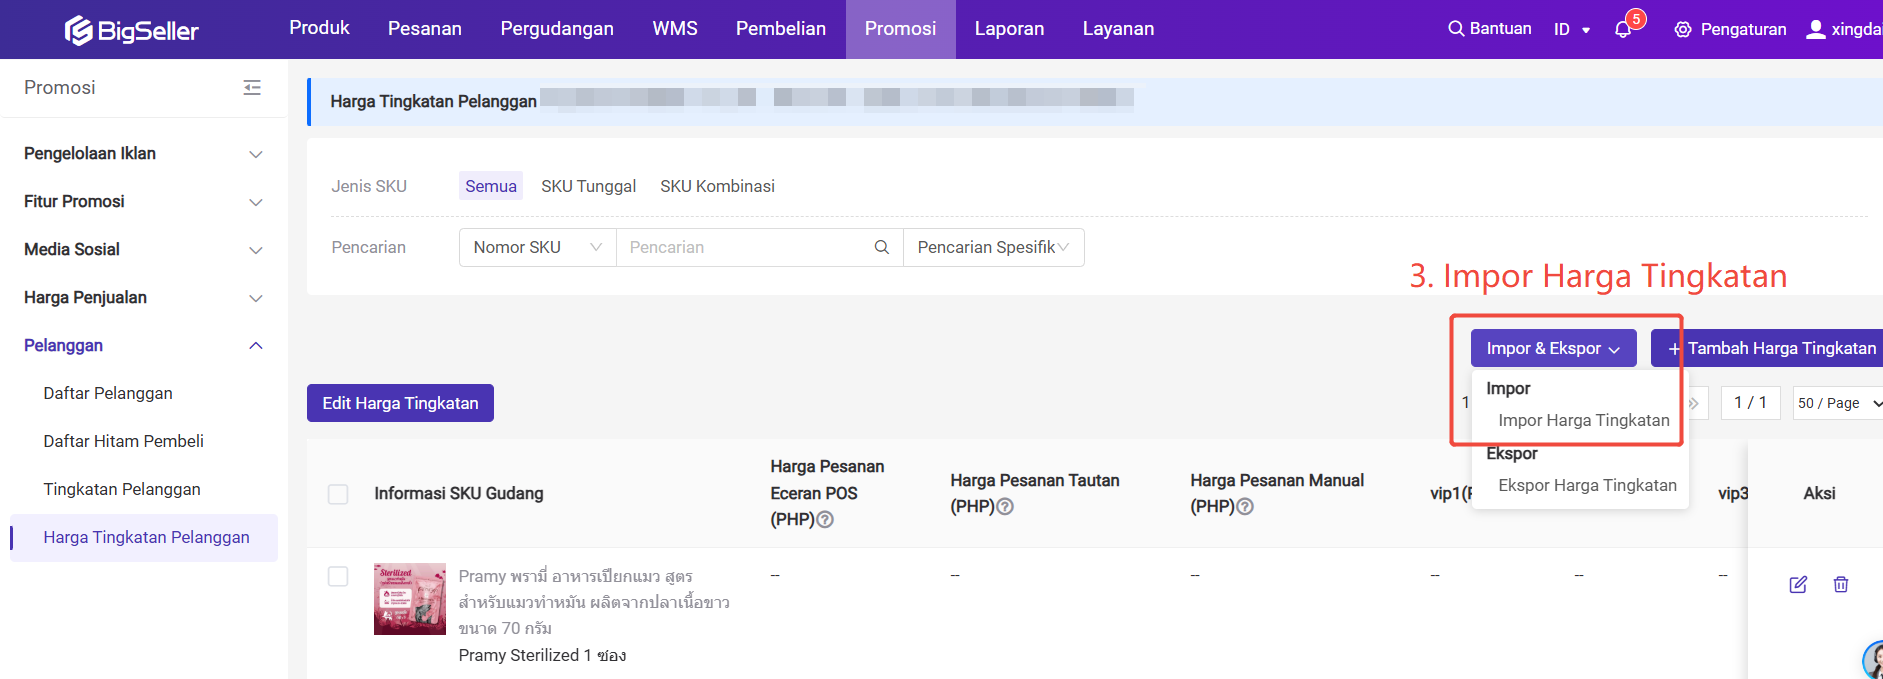The width and height of the screenshot is (1883, 679).
Task: Click the Pramy product thumbnail
Action: click(410, 599)
